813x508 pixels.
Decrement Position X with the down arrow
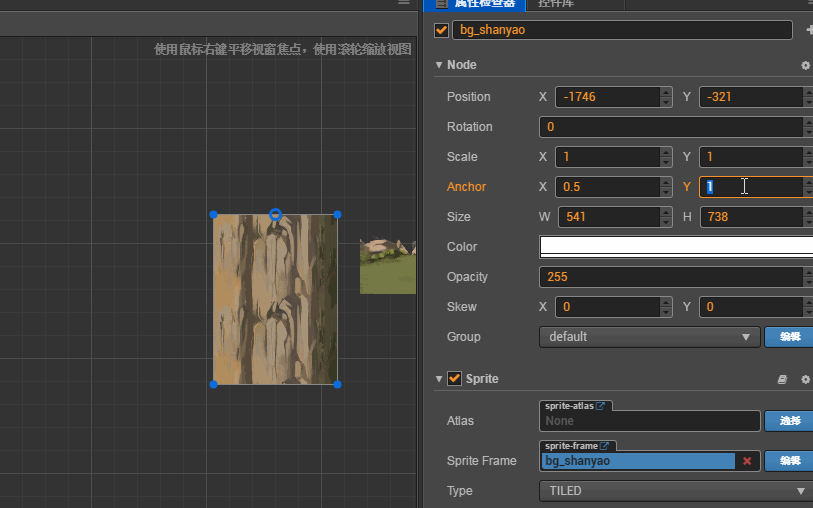tap(666, 102)
